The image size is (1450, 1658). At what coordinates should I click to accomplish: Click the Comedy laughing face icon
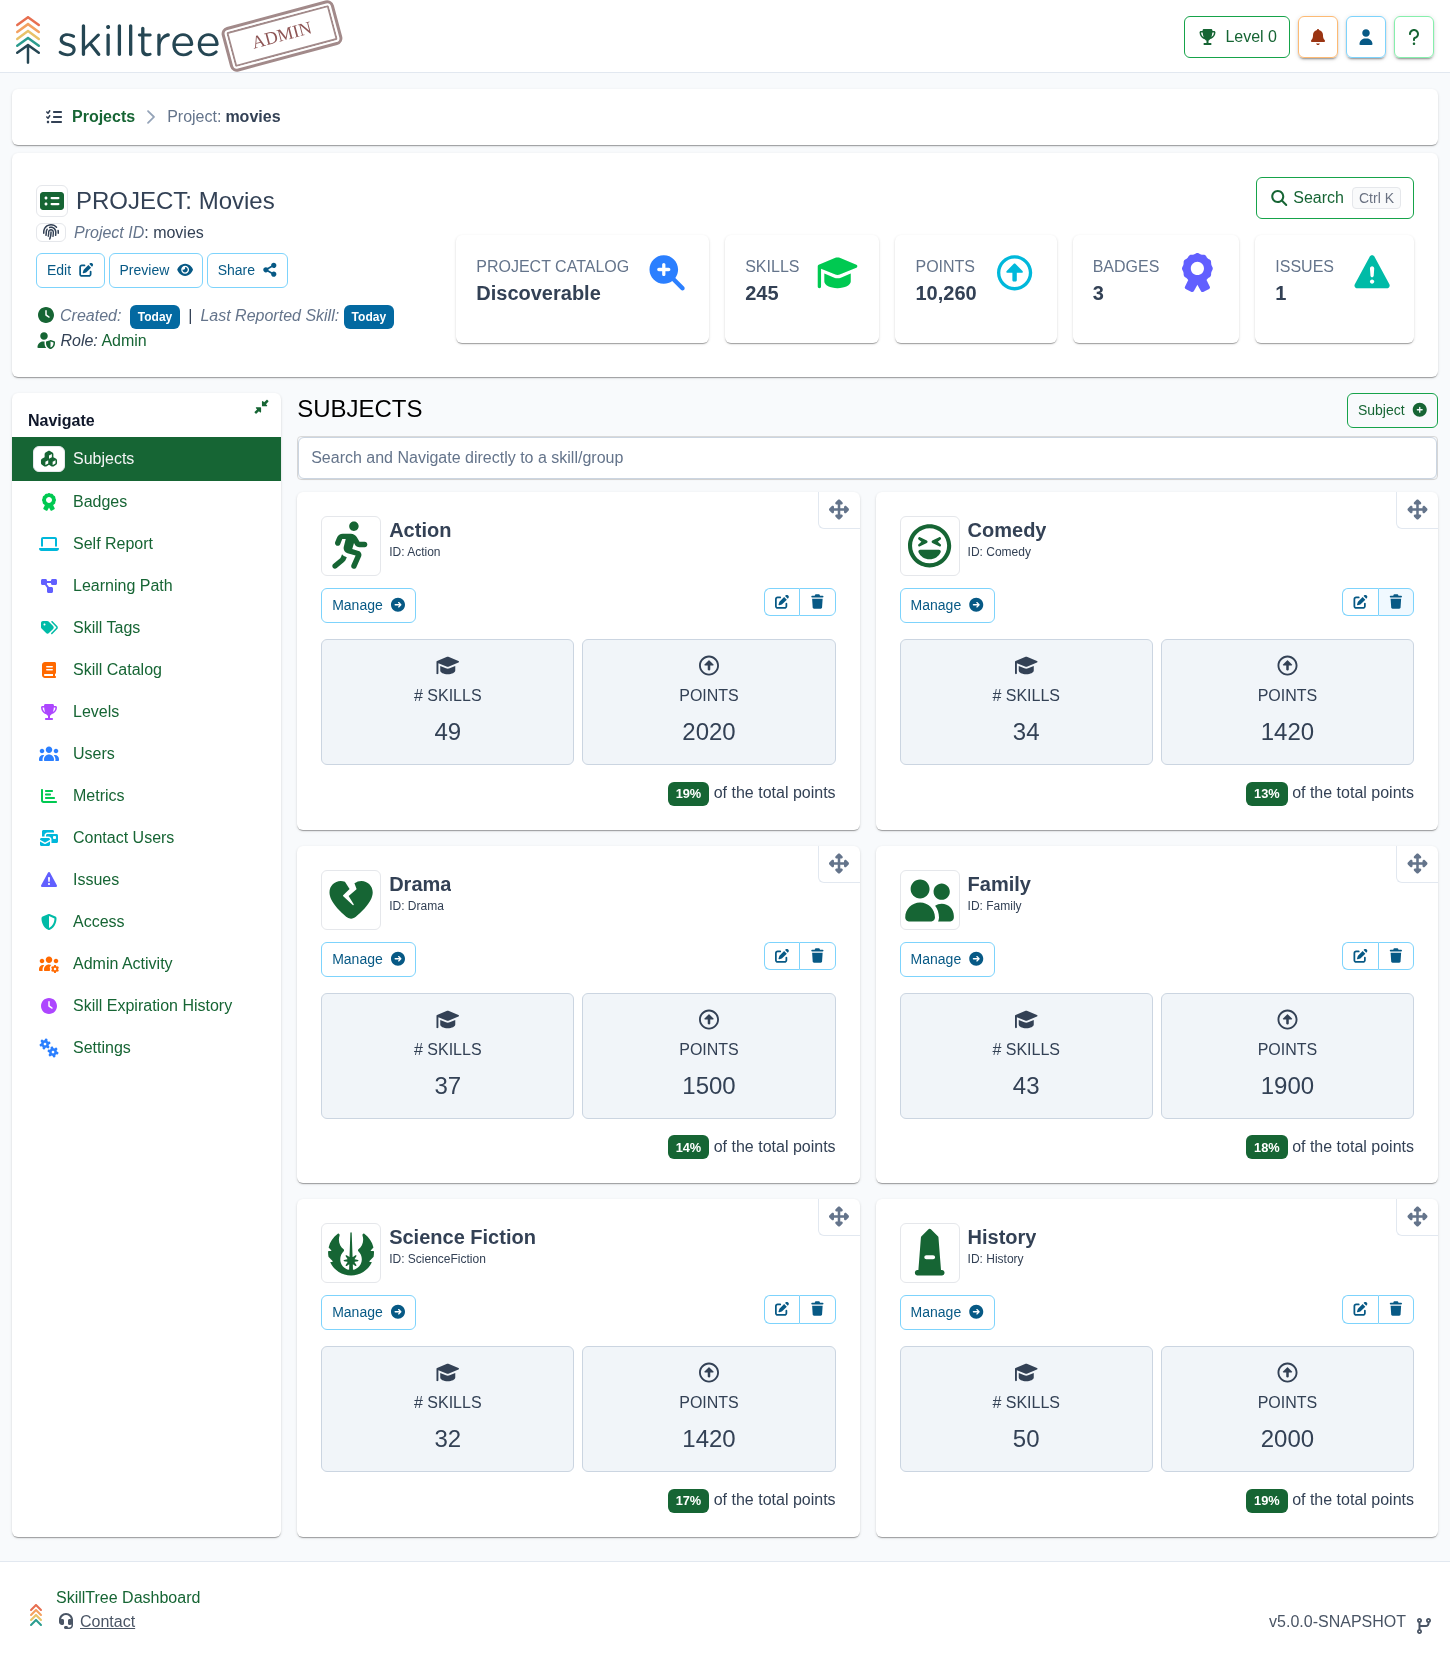pyautogui.click(x=929, y=546)
